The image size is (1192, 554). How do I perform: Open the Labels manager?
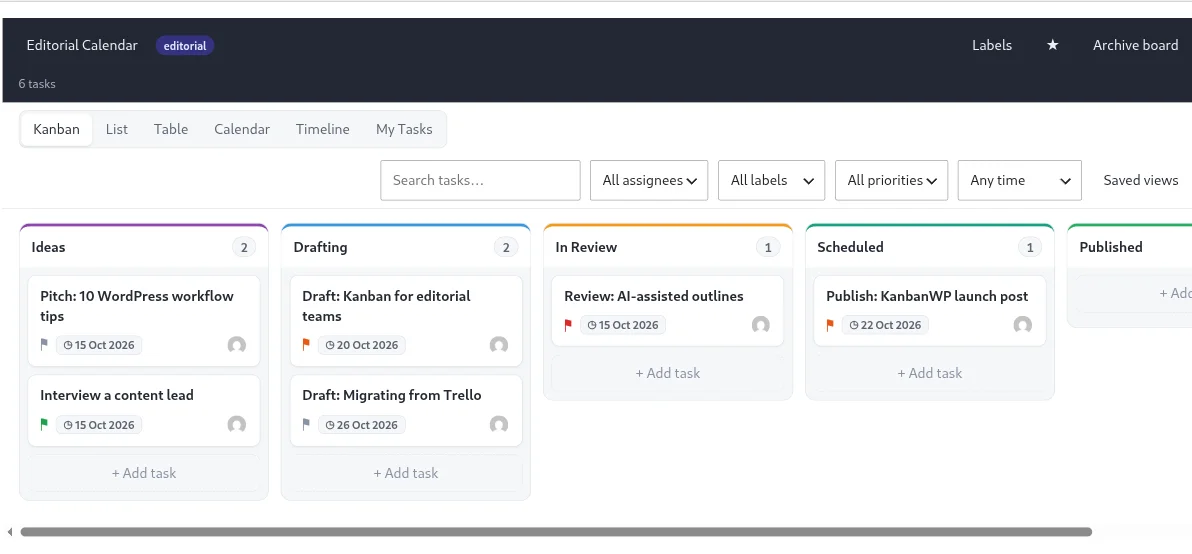(x=992, y=45)
